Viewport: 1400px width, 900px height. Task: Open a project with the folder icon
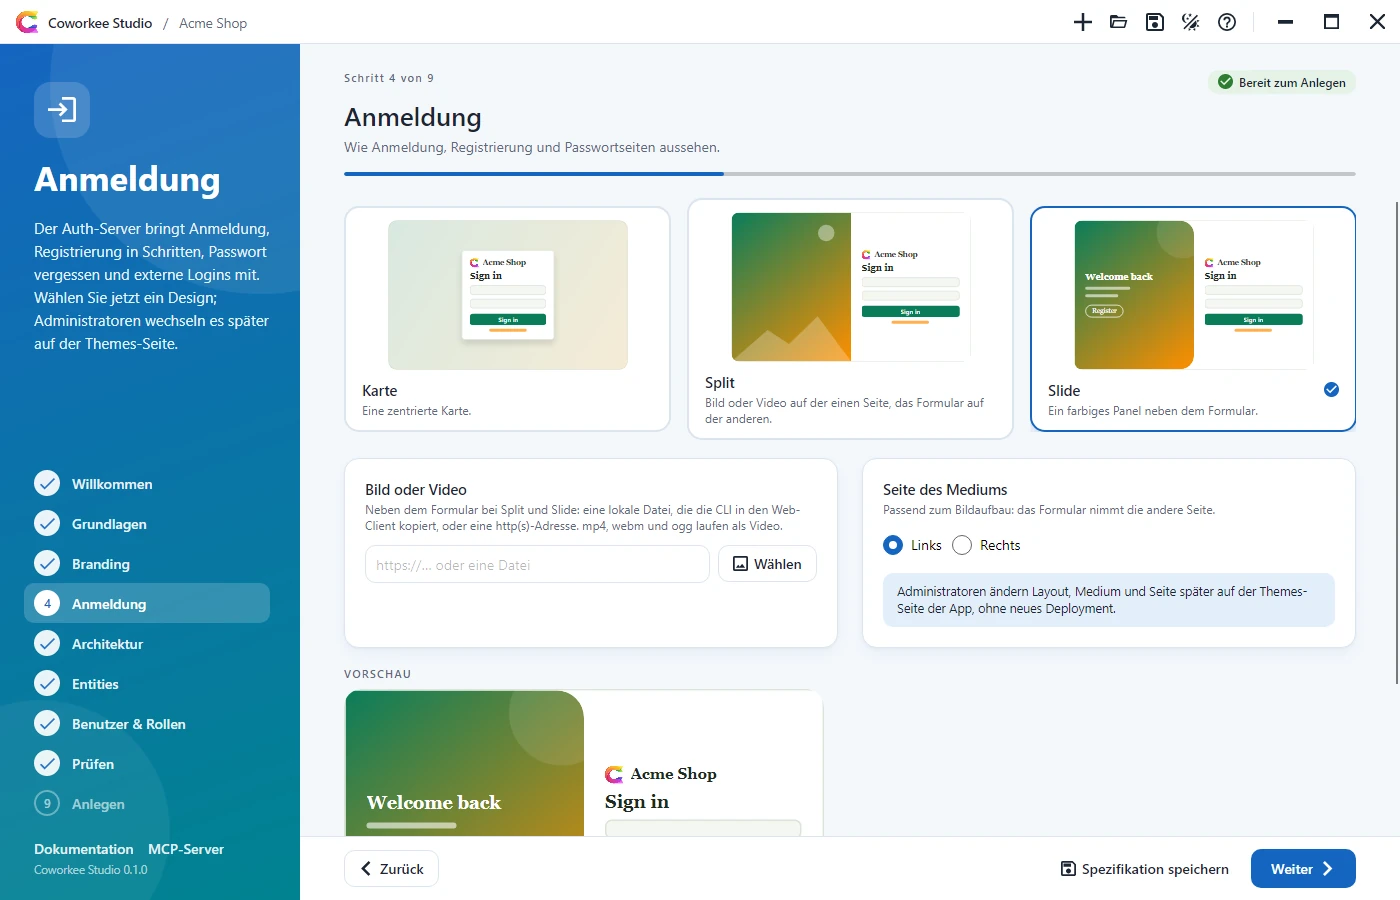coord(1119,22)
